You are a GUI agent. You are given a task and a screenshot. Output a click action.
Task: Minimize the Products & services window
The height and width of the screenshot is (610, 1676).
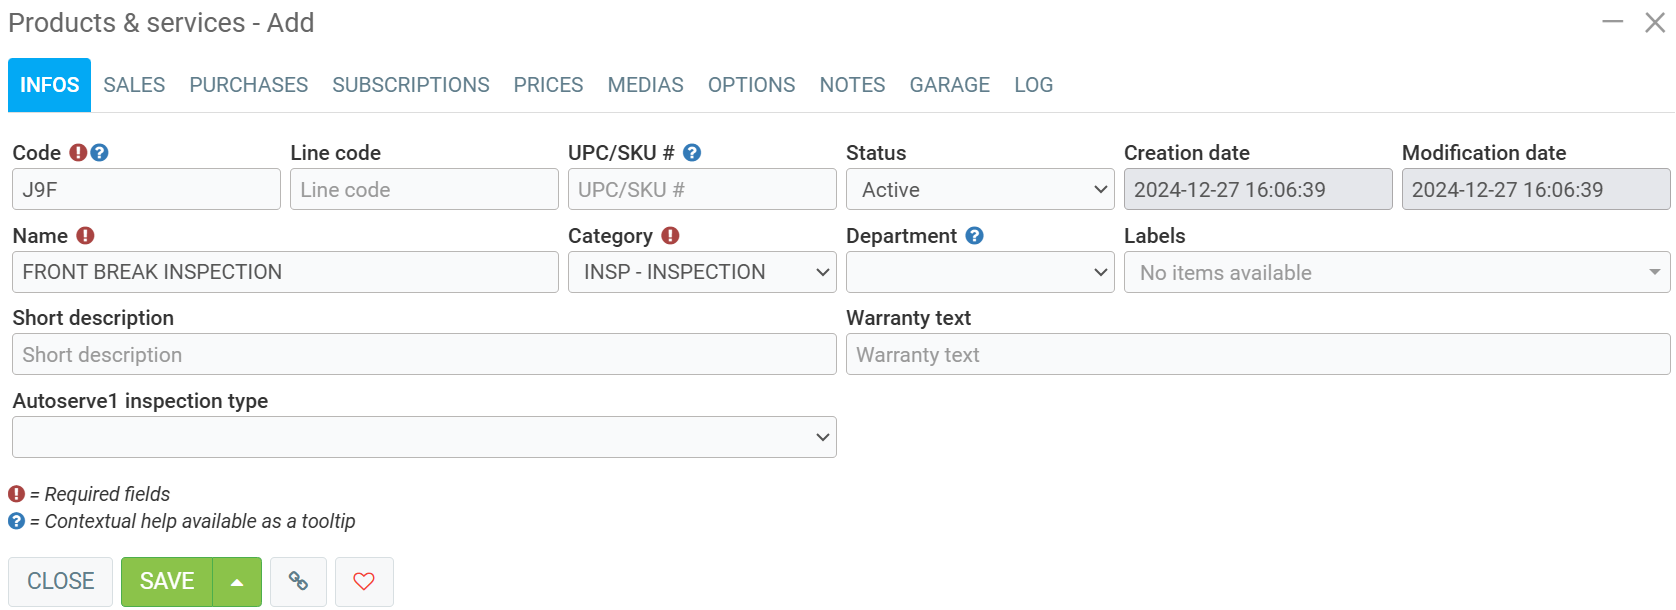(x=1612, y=22)
